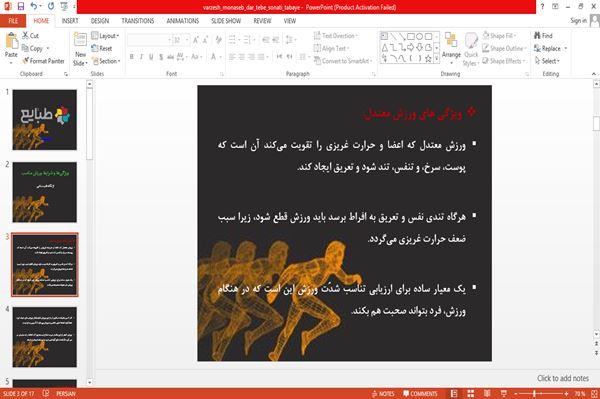Insert a New Slide

[x=80, y=49]
